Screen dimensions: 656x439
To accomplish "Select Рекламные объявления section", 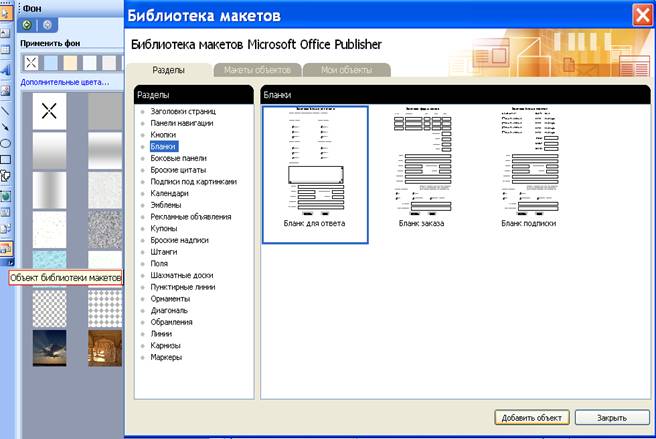I will [191, 217].
